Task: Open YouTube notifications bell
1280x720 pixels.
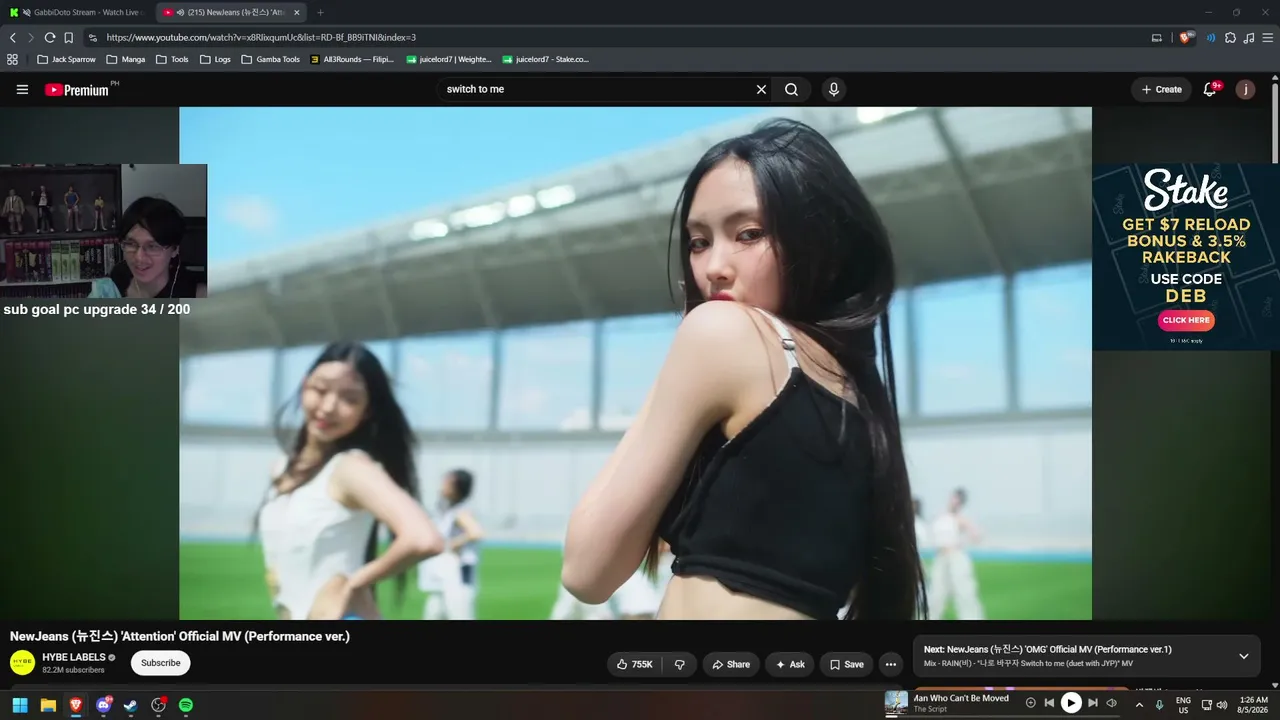Action: tap(1211, 90)
